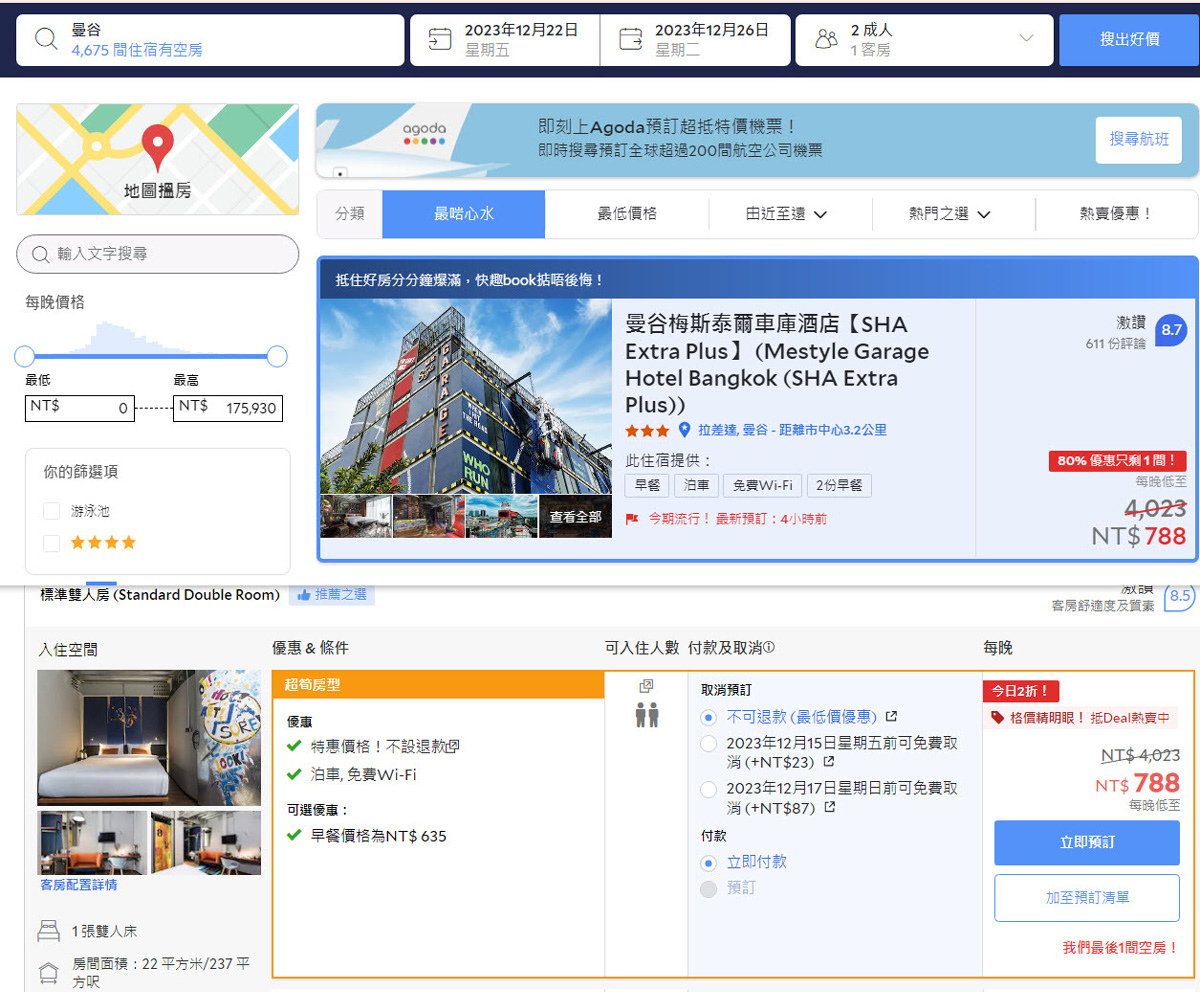Click the hotel name Mestyle Garage Hotel Bangkok

tap(777, 364)
